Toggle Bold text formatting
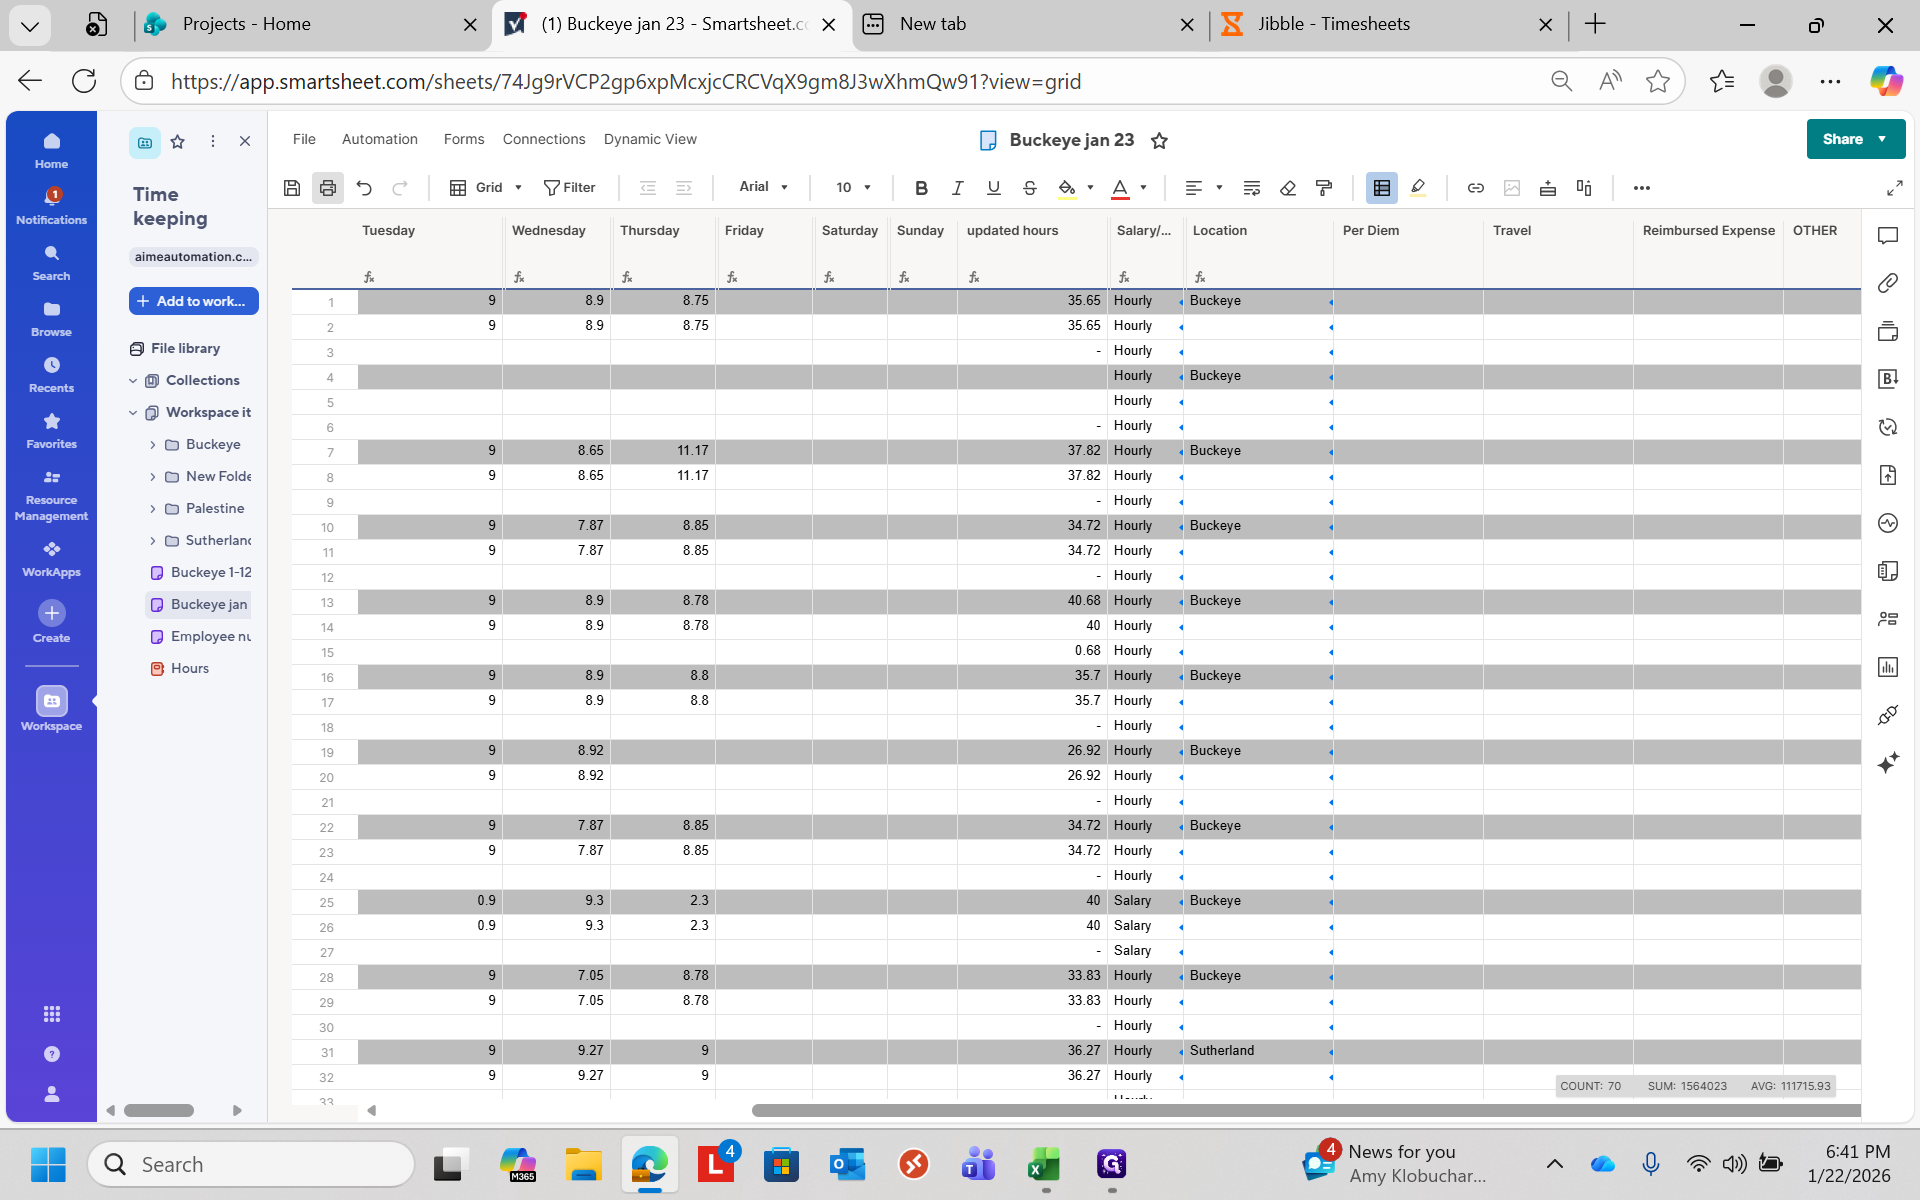 click(x=921, y=188)
